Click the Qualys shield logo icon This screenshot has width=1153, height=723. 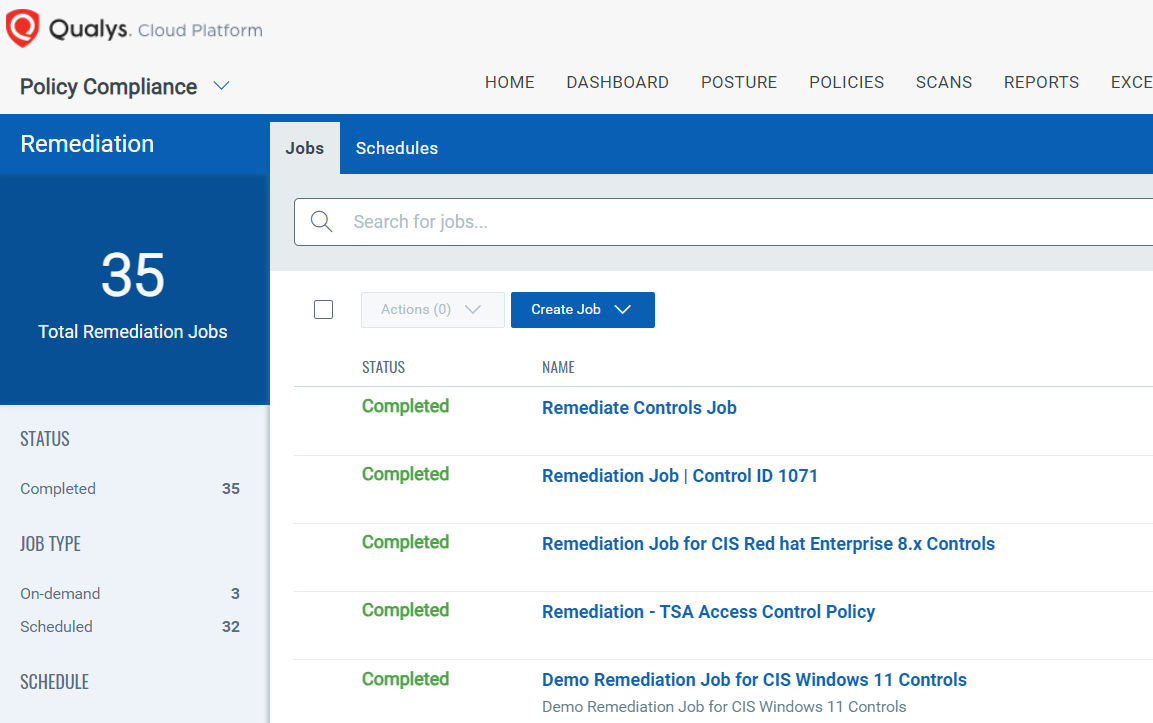click(x=22, y=28)
